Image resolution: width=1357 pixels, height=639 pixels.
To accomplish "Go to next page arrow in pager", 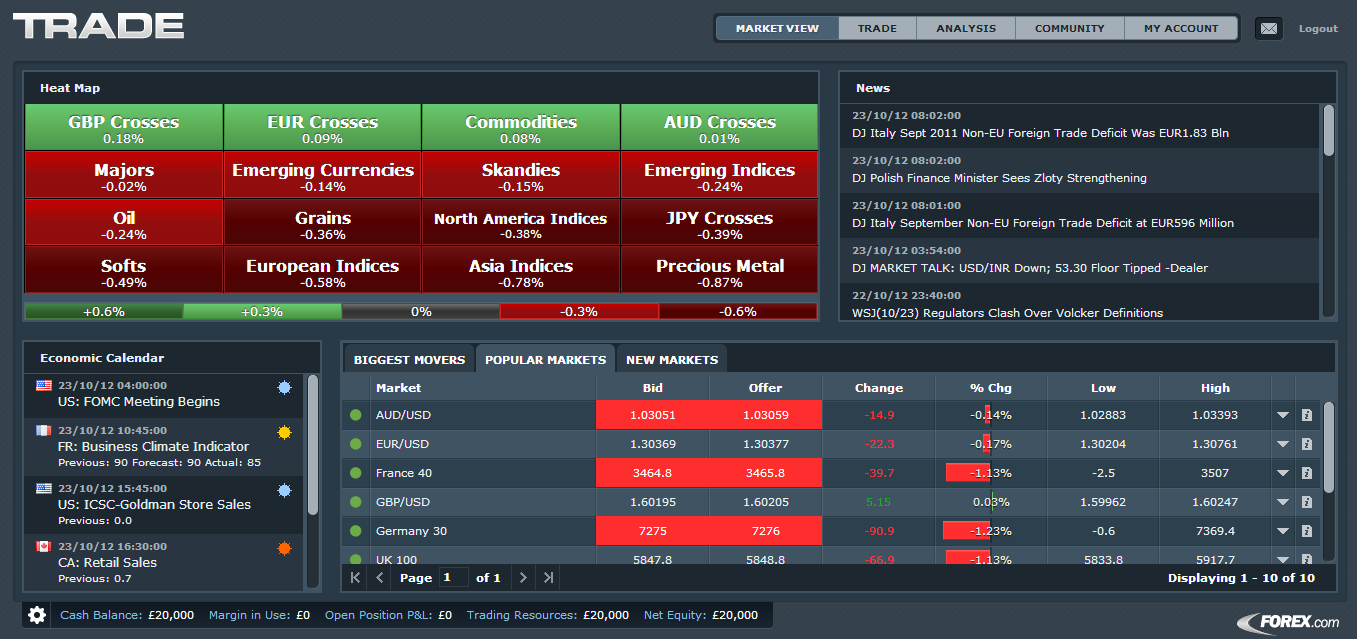I will pos(523,577).
